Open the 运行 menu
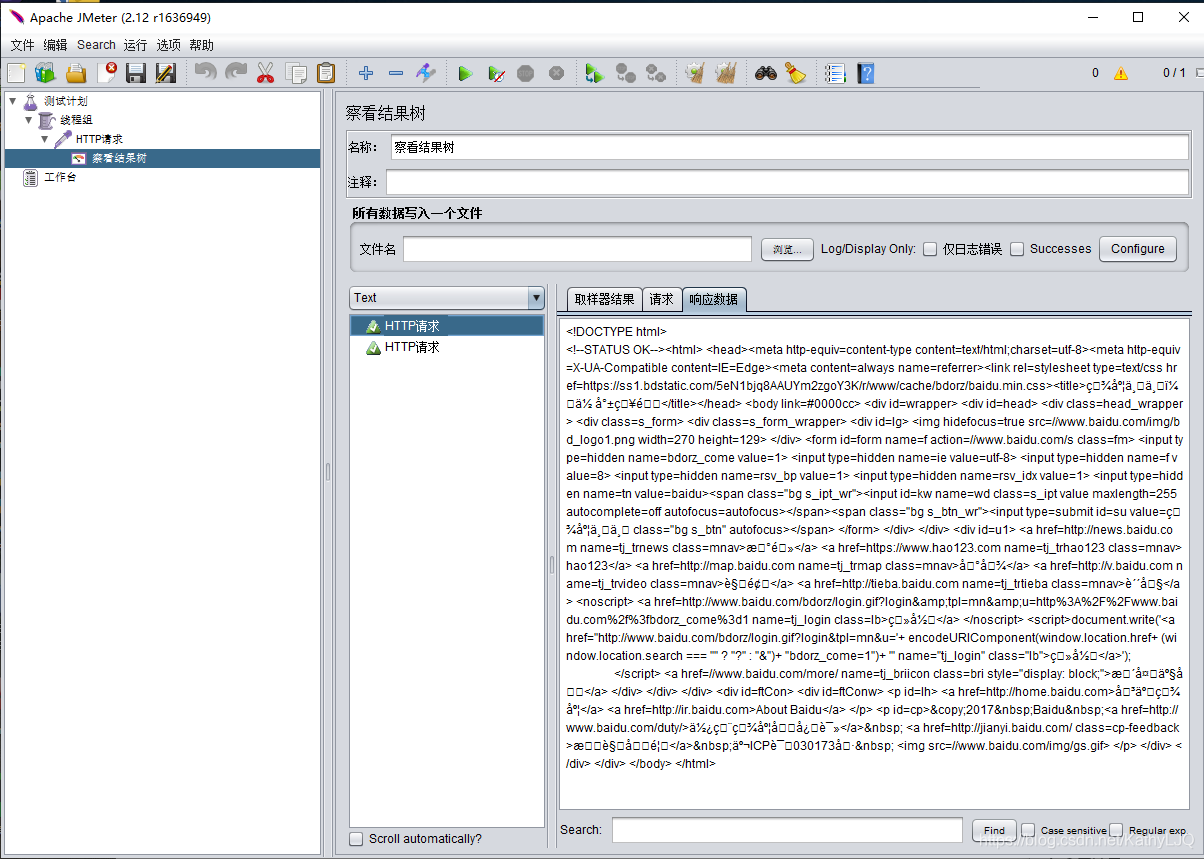Viewport: 1204px width, 859px height. click(136, 45)
